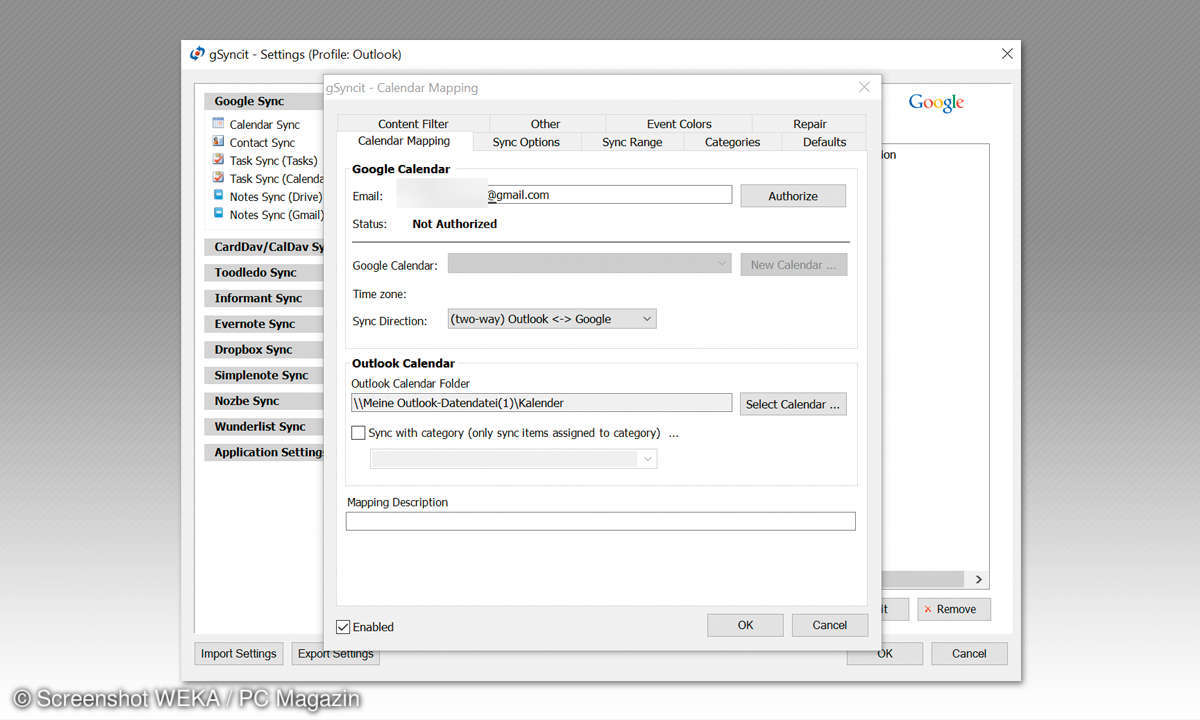The width and height of the screenshot is (1200, 720).
Task: Select Task Sync (Tasks) in sidebar
Action: click(273, 160)
